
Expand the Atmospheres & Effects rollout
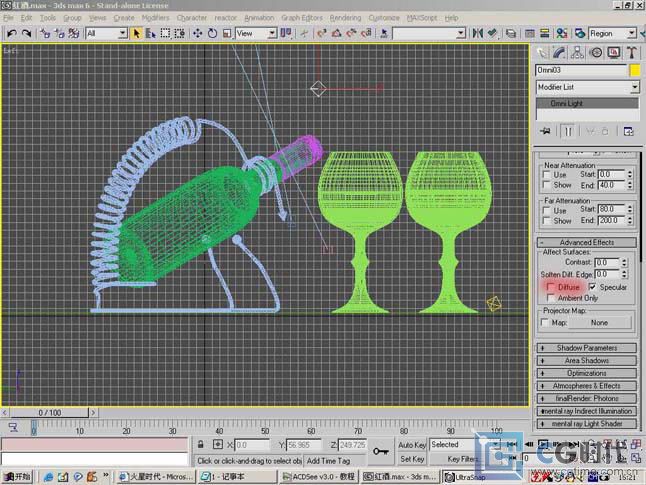[x=587, y=386]
